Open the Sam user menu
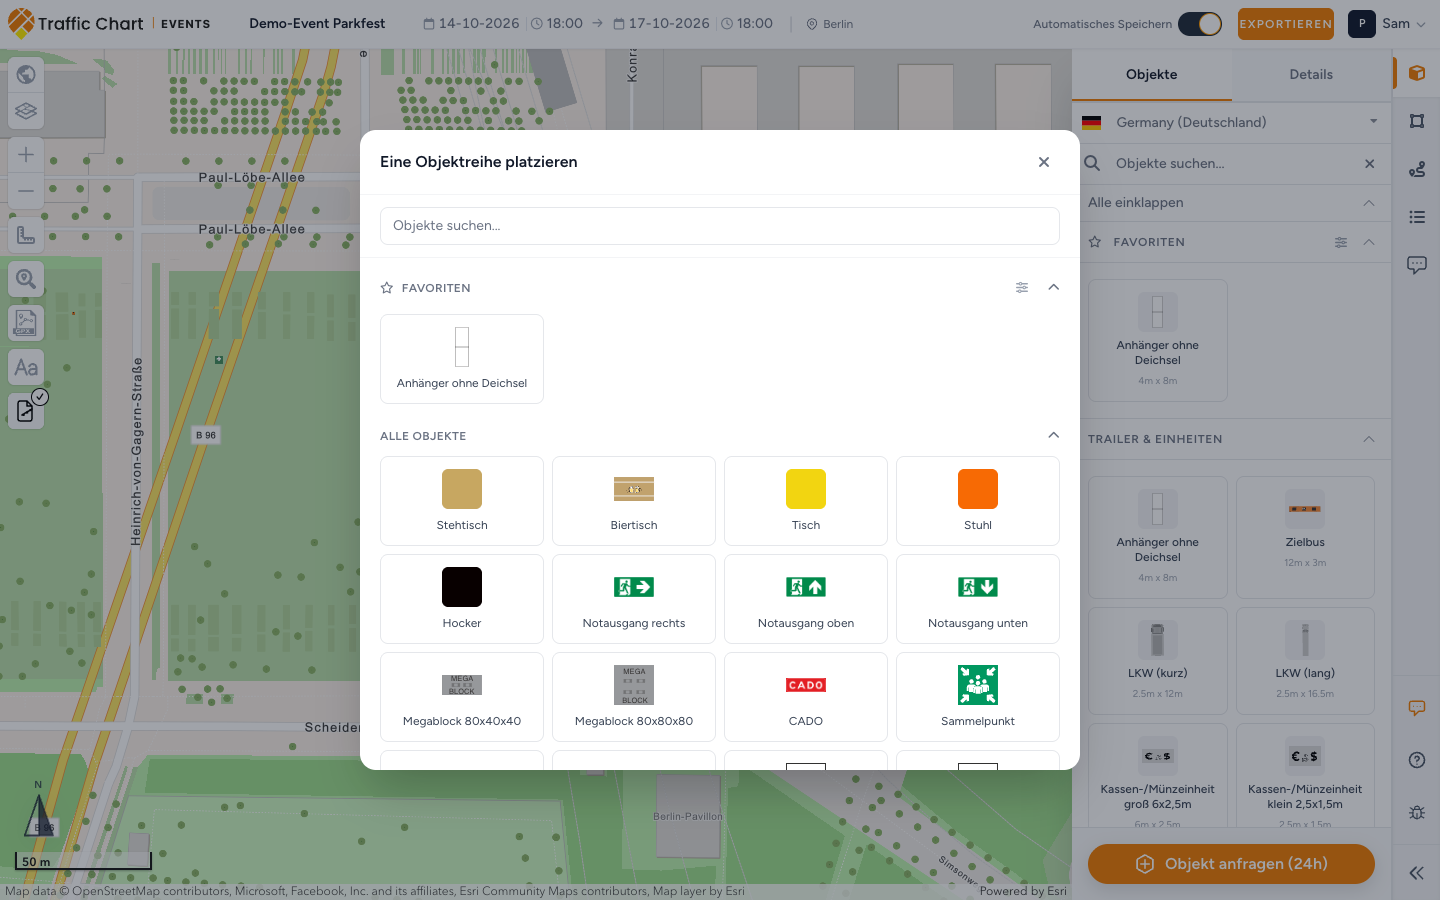 [1387, 24]
